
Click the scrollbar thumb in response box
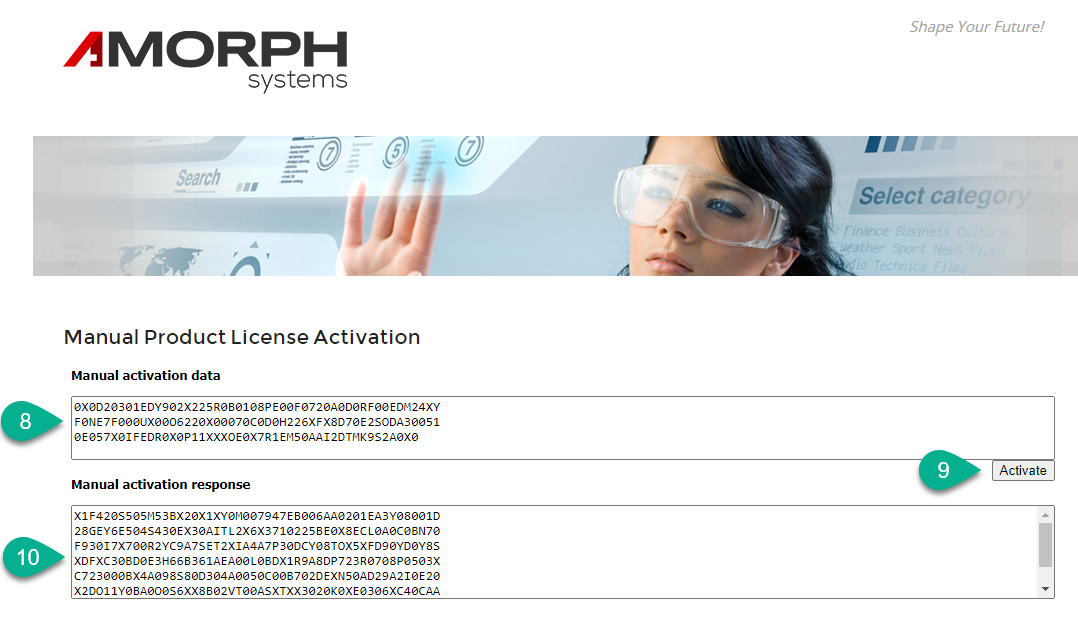click(x=1046, y=545)
